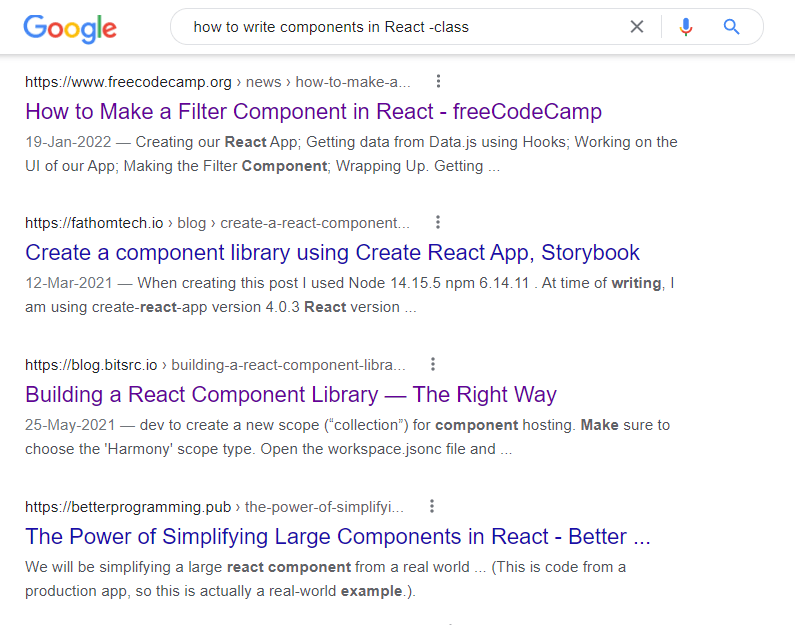
Task: Open 'How to Make a Filter Component in React' link
Action: [313, 112]
